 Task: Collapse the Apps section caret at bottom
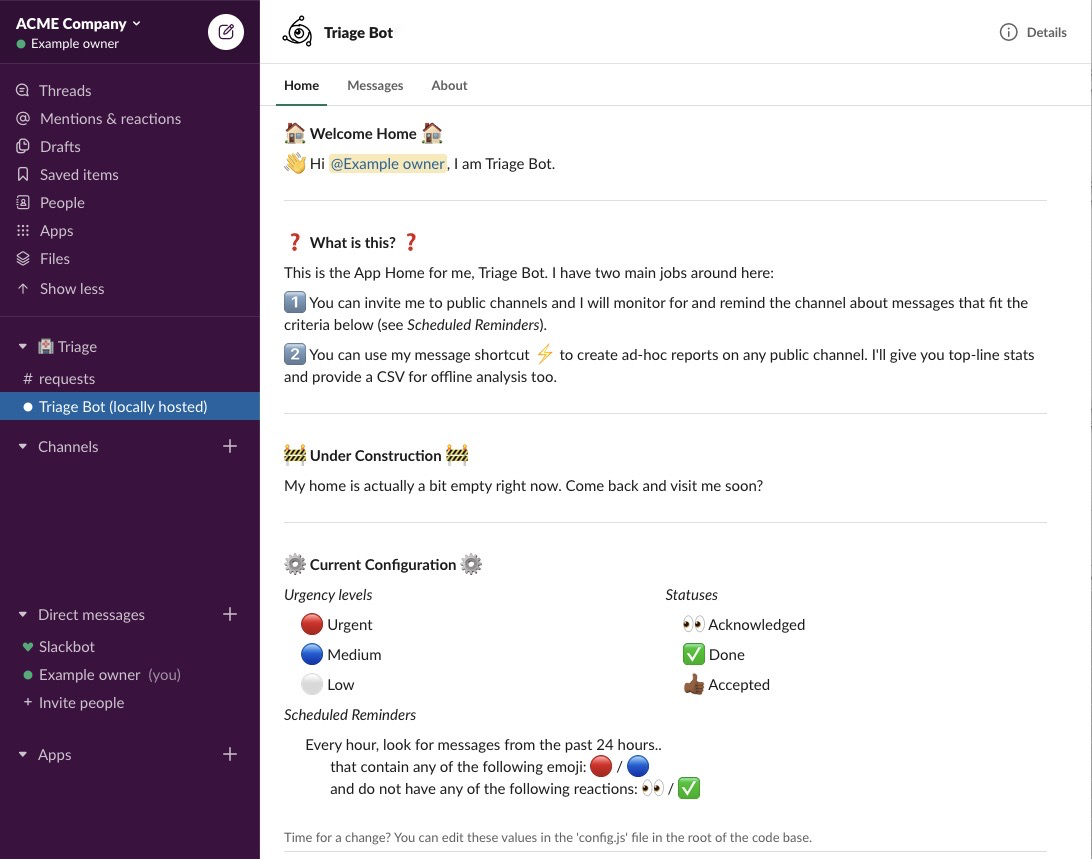[x=23, y=754]
